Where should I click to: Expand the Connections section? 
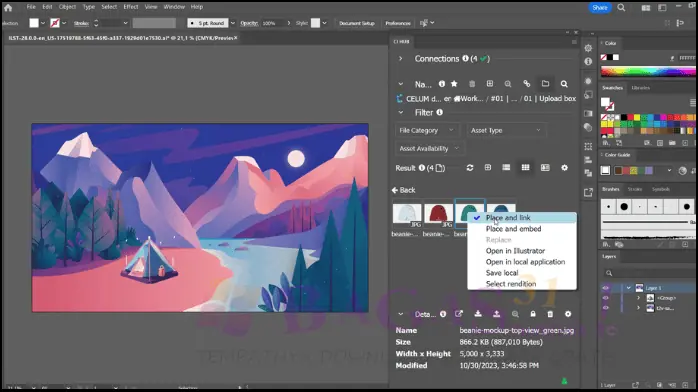pyautogui.click(x=401, y=58)
